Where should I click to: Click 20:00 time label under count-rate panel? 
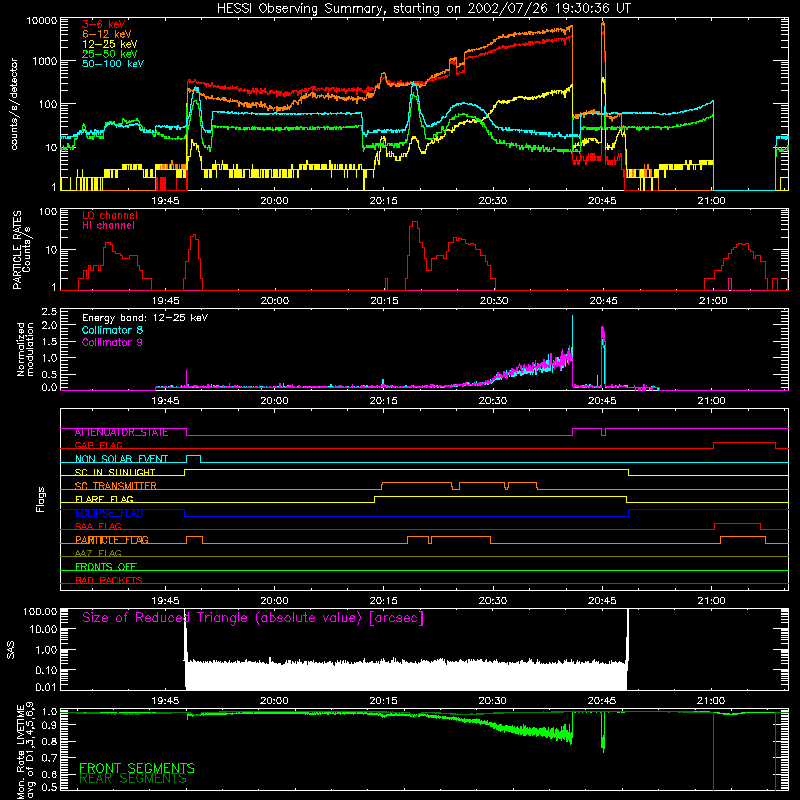point(274,201)
